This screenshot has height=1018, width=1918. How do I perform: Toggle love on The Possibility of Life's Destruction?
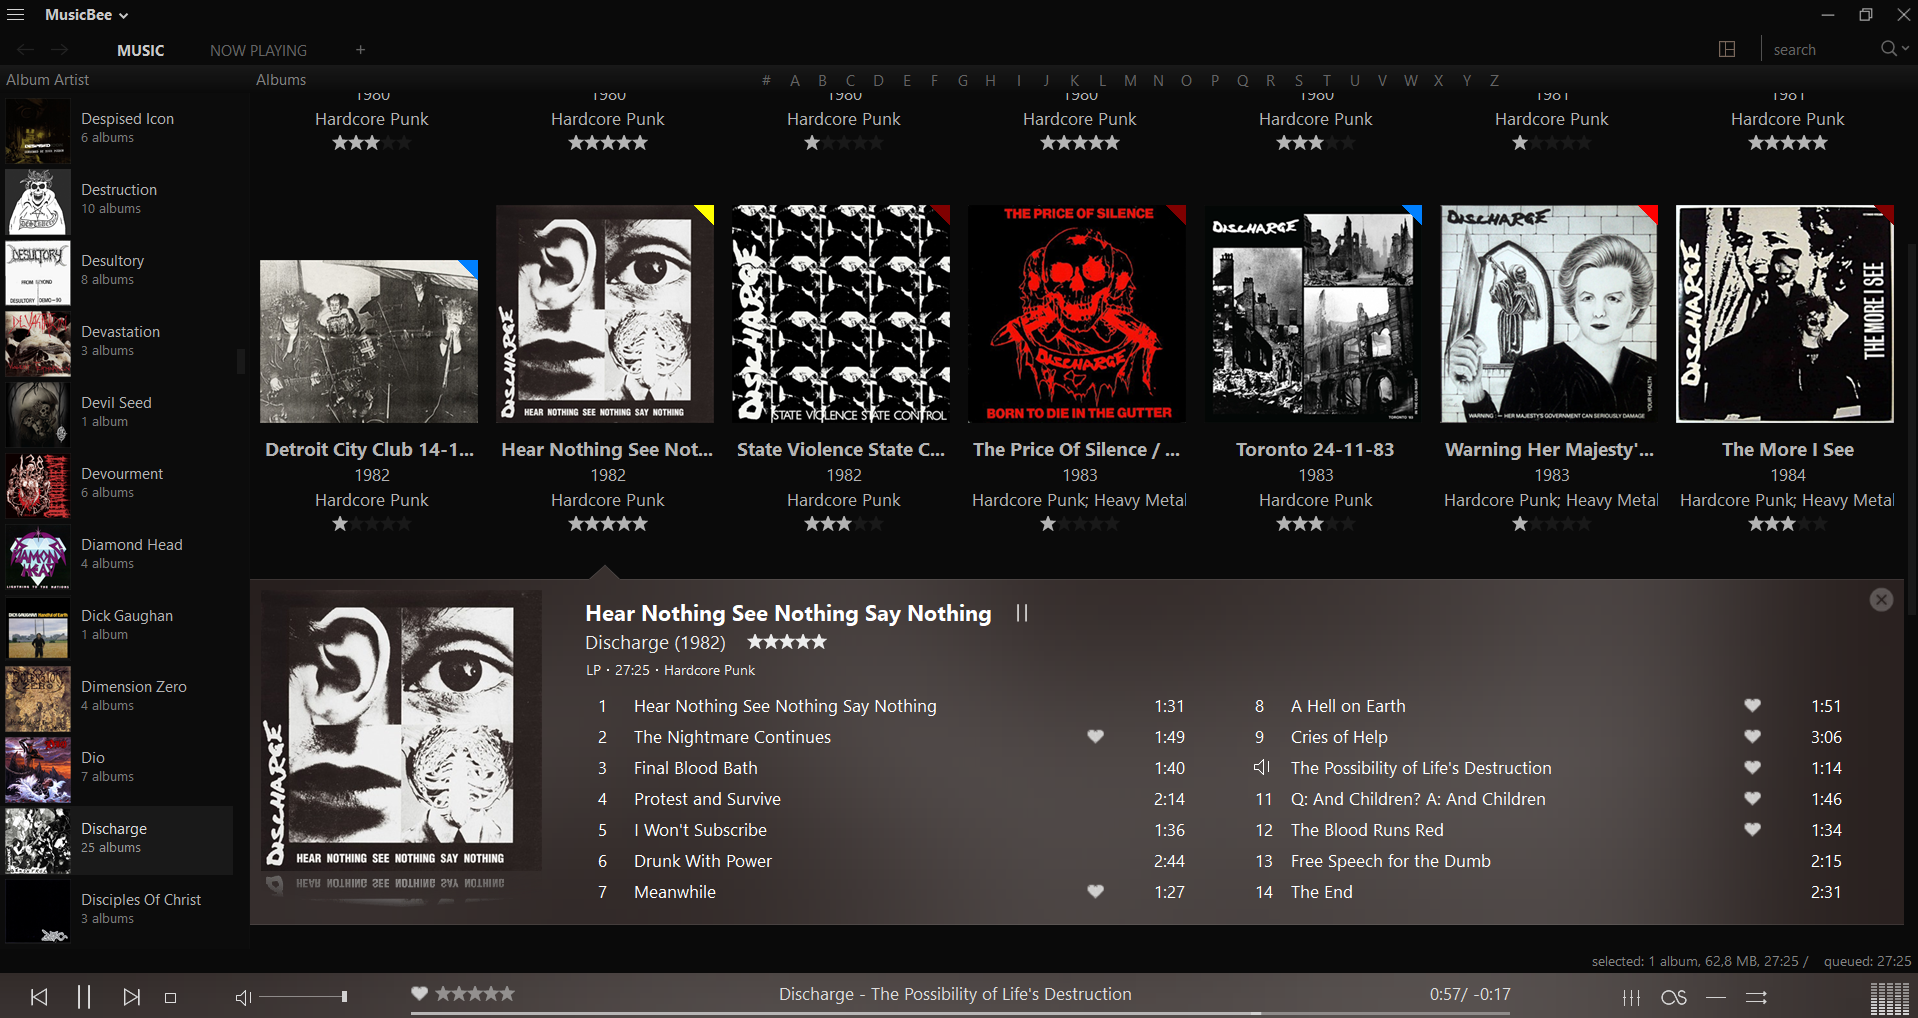1752,768
